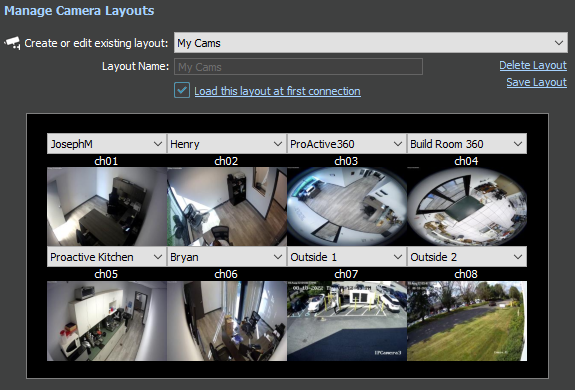Screen dimensions: 575x390
Task: Select the ch03 fisheye camera preview
Action: (x=347, y=206)
